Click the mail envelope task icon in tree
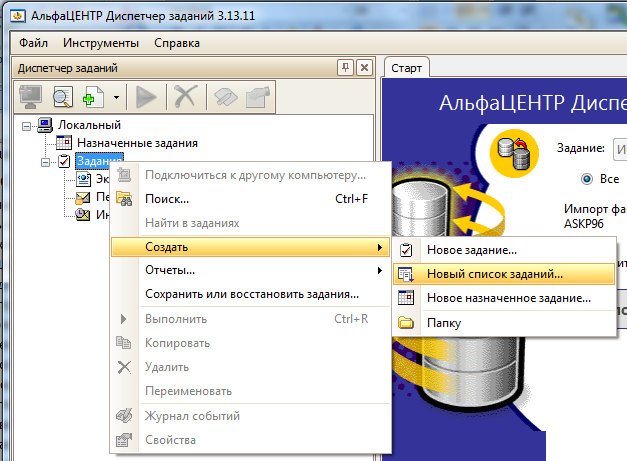The width and height of the screenshot is (627, 461). 82,197
